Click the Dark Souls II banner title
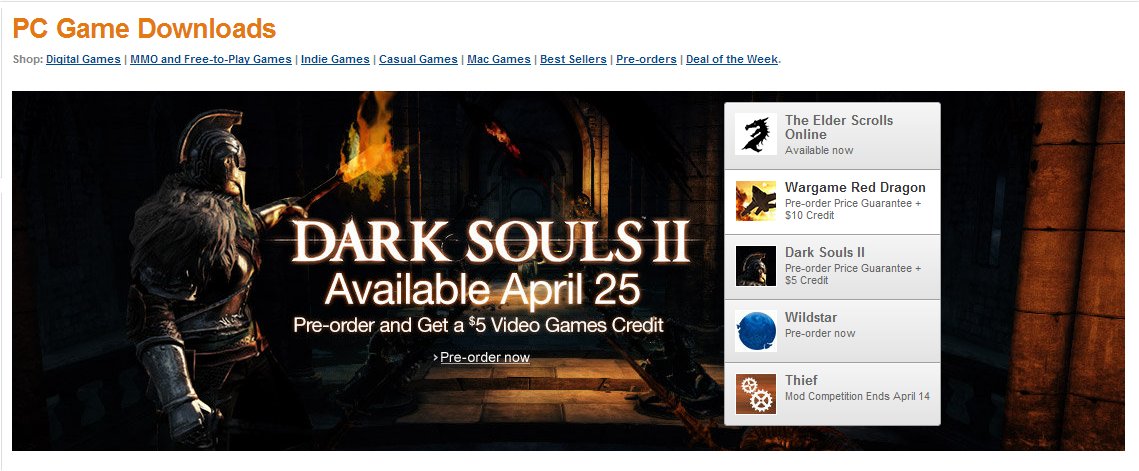Image resolution: width=1139 pixels, height=471 pixels. (490, 242)
